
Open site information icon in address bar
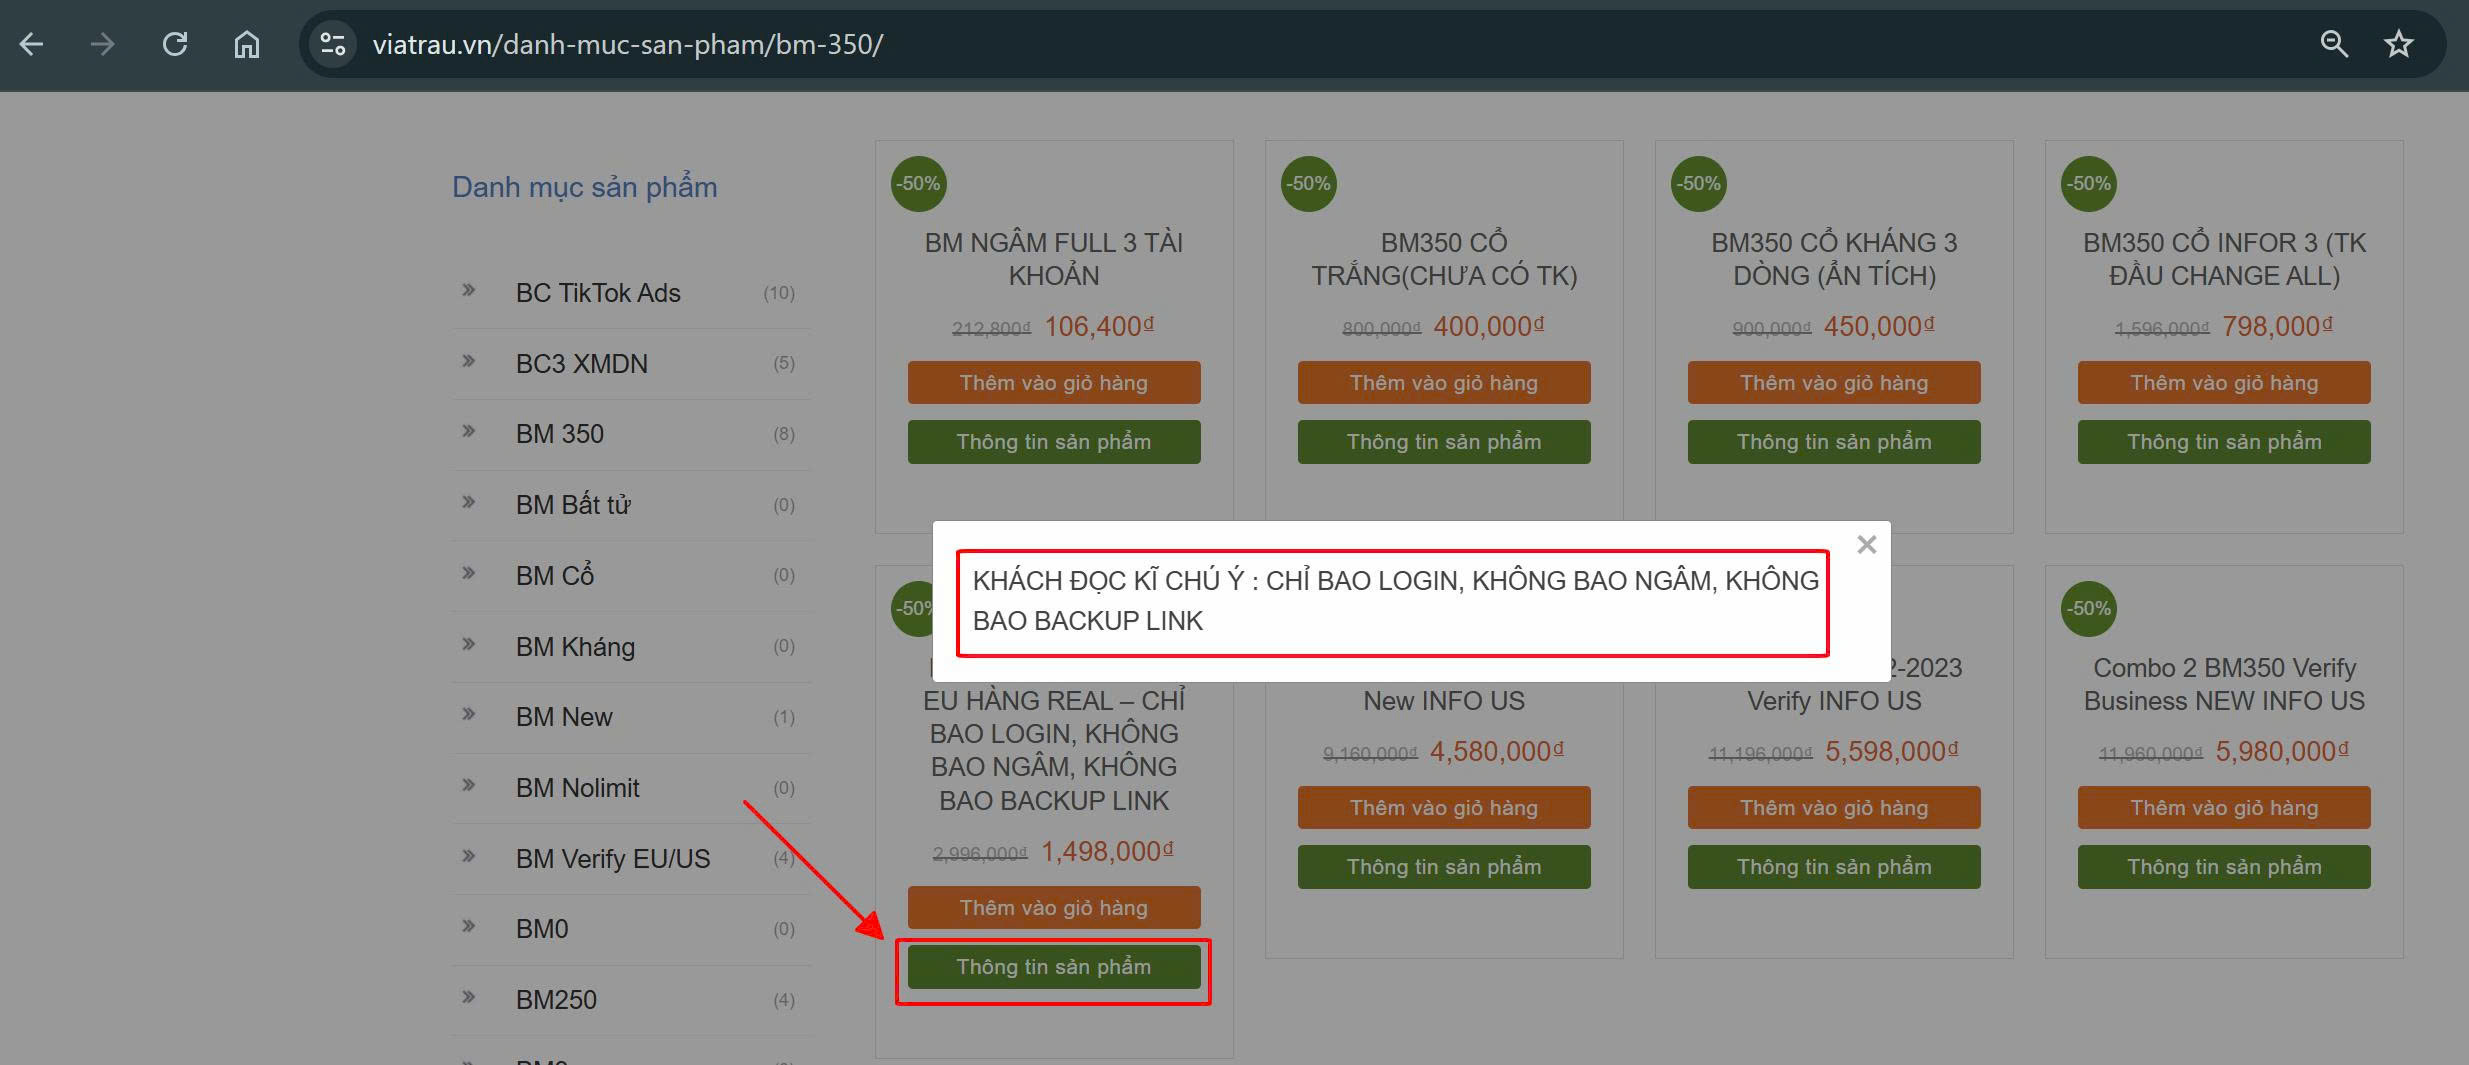click(x=333, y=44)
